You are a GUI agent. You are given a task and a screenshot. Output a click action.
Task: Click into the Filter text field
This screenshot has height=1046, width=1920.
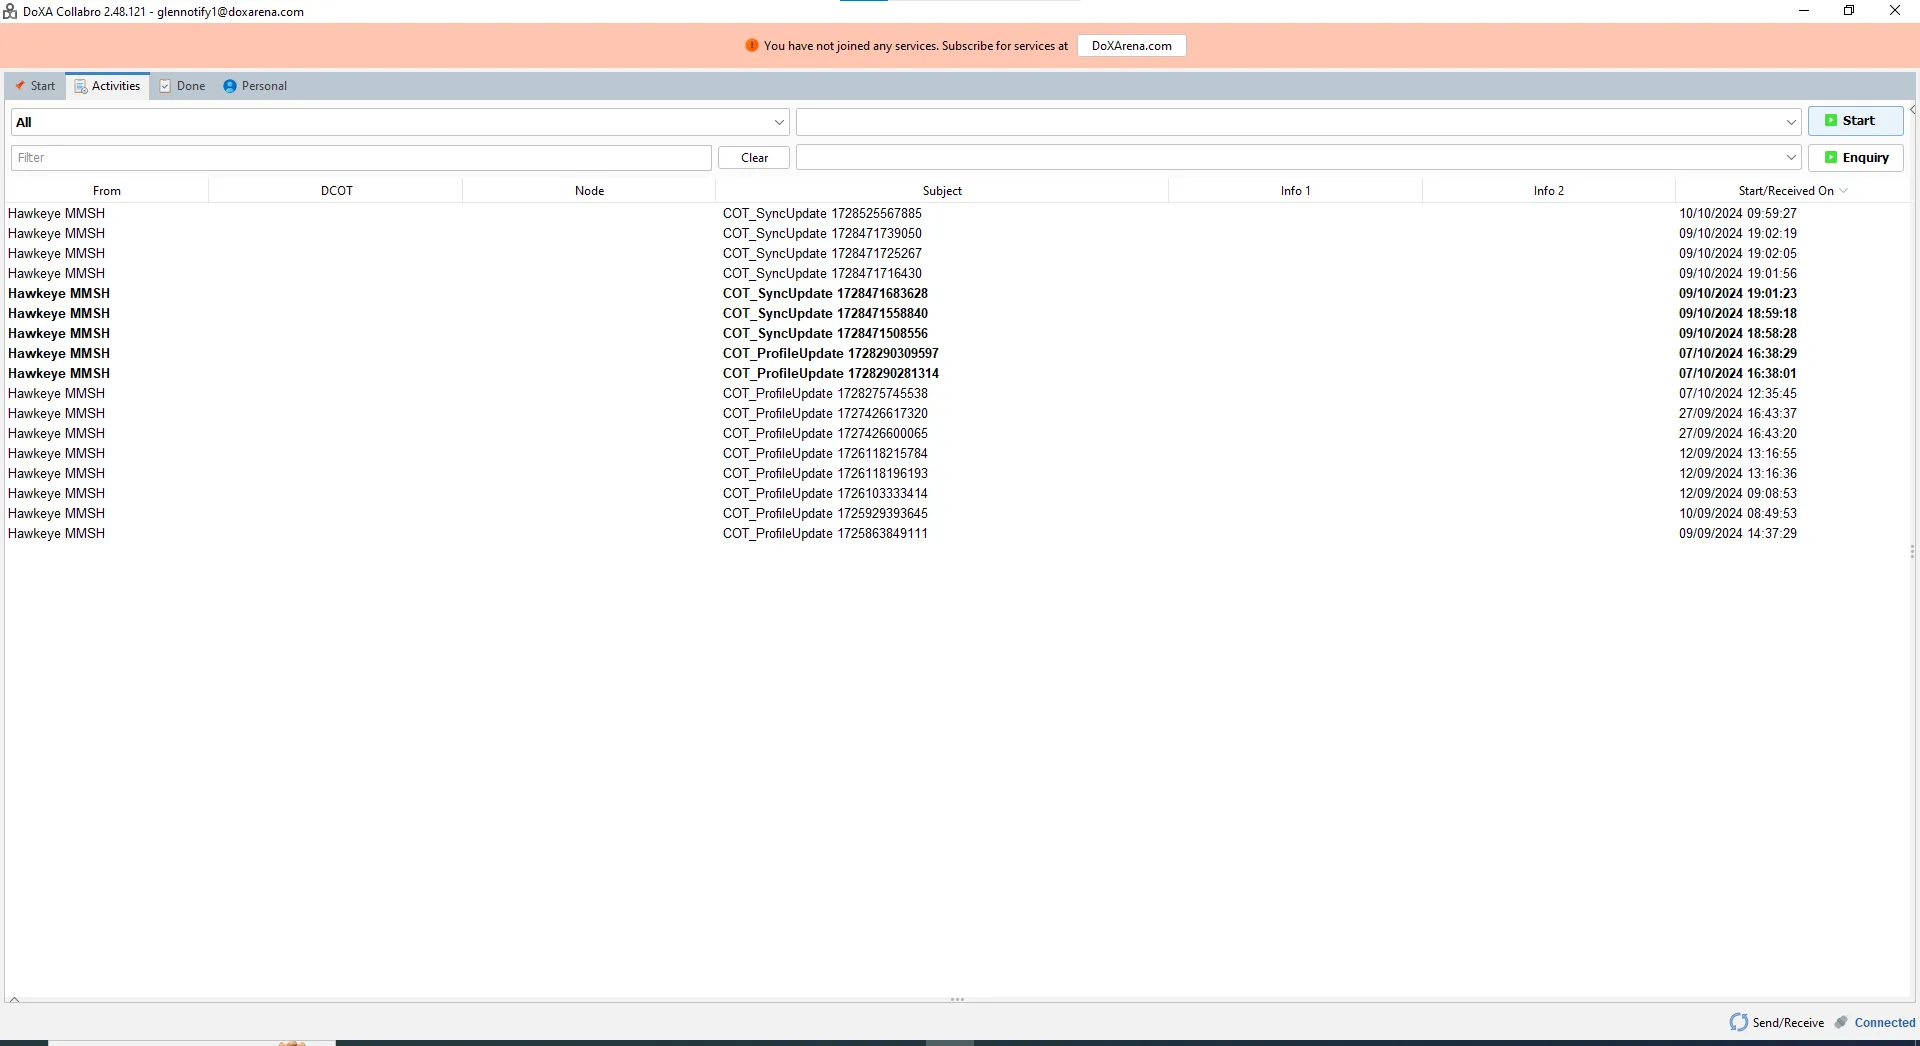pos(361,157)
